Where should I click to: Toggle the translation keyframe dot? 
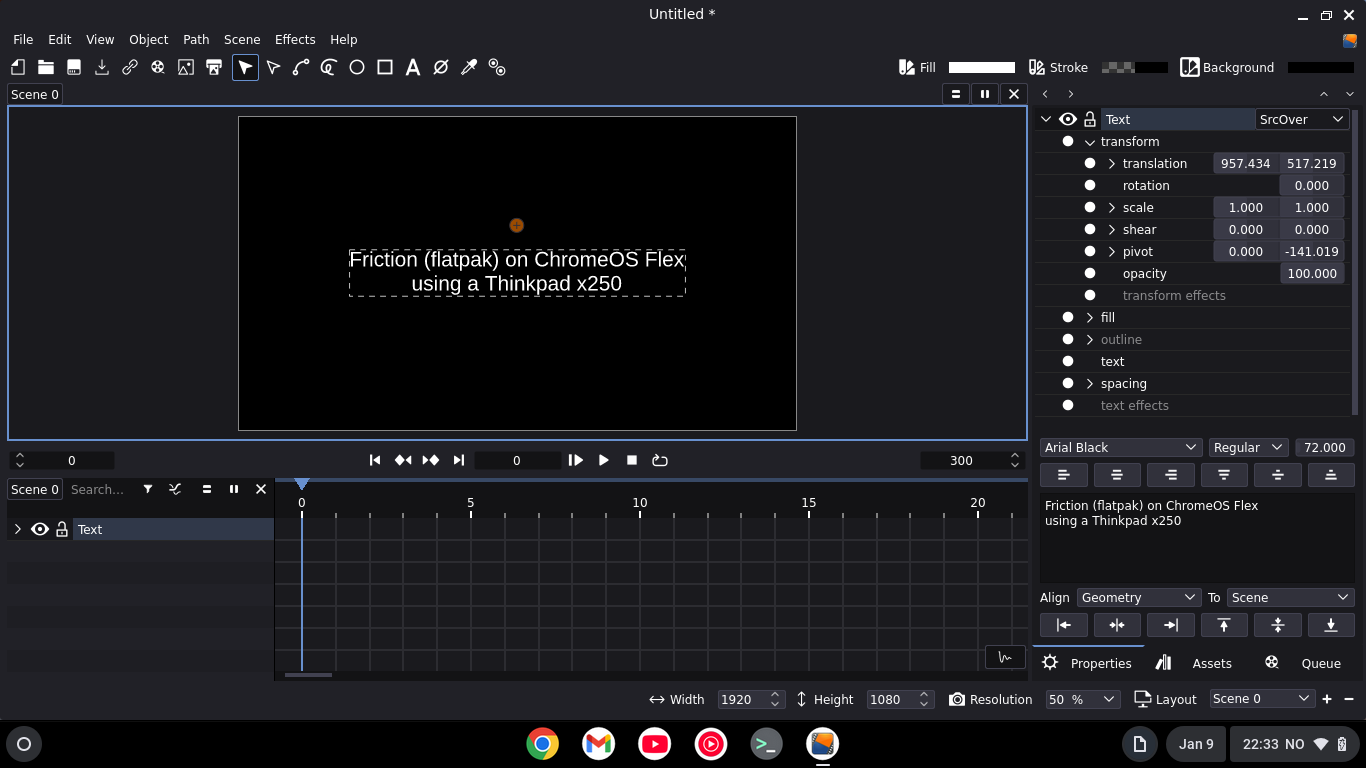[1090, 163]
